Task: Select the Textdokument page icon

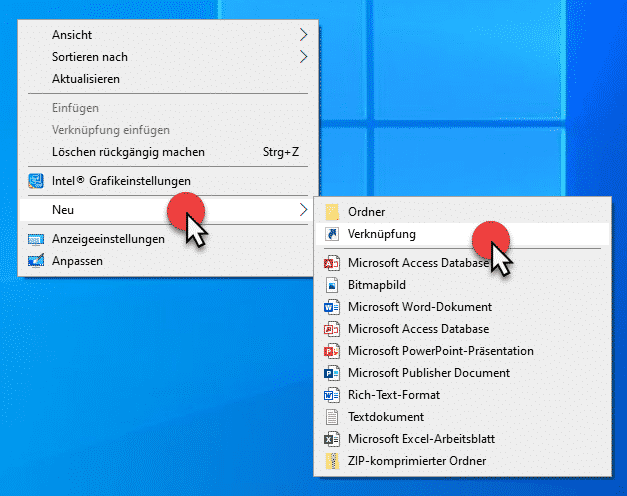Action: click(x=332, y=417)
